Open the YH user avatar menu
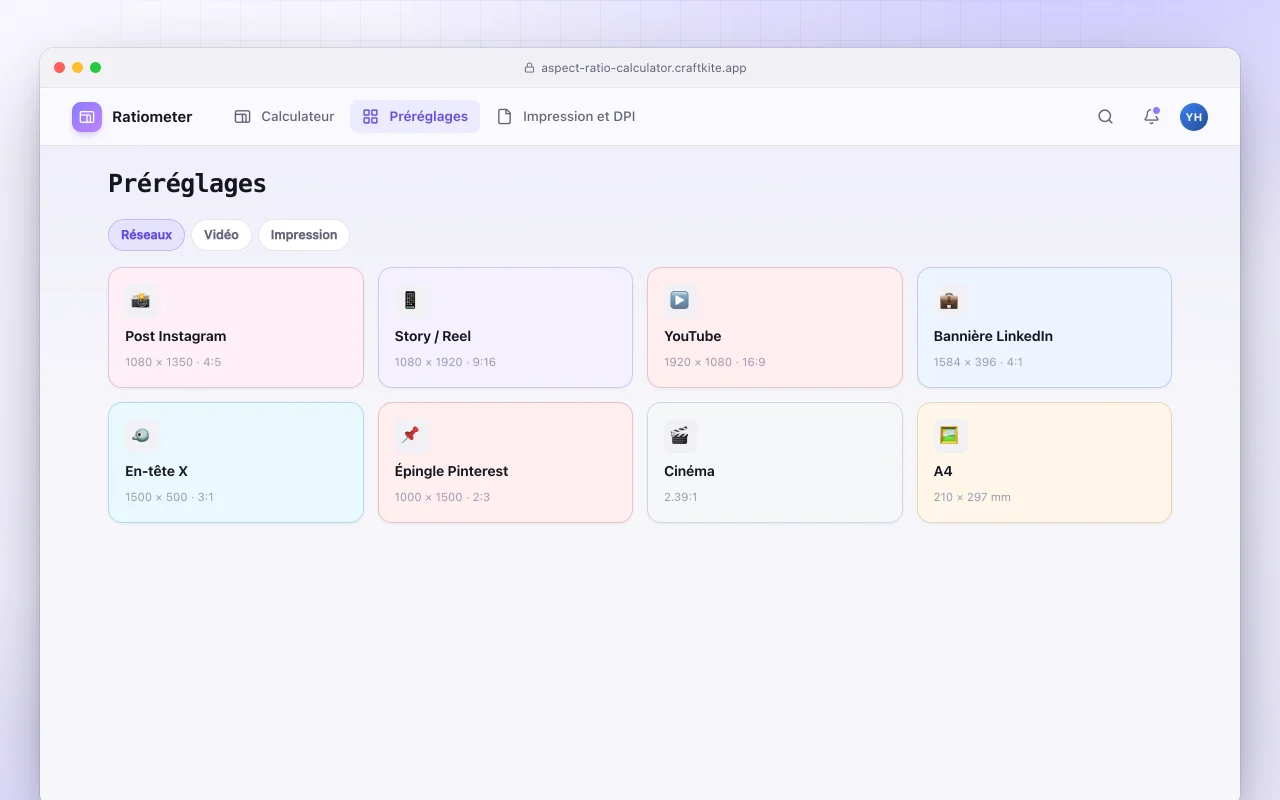Screen dimensions: 1280x800 [x=1194, y=117]
